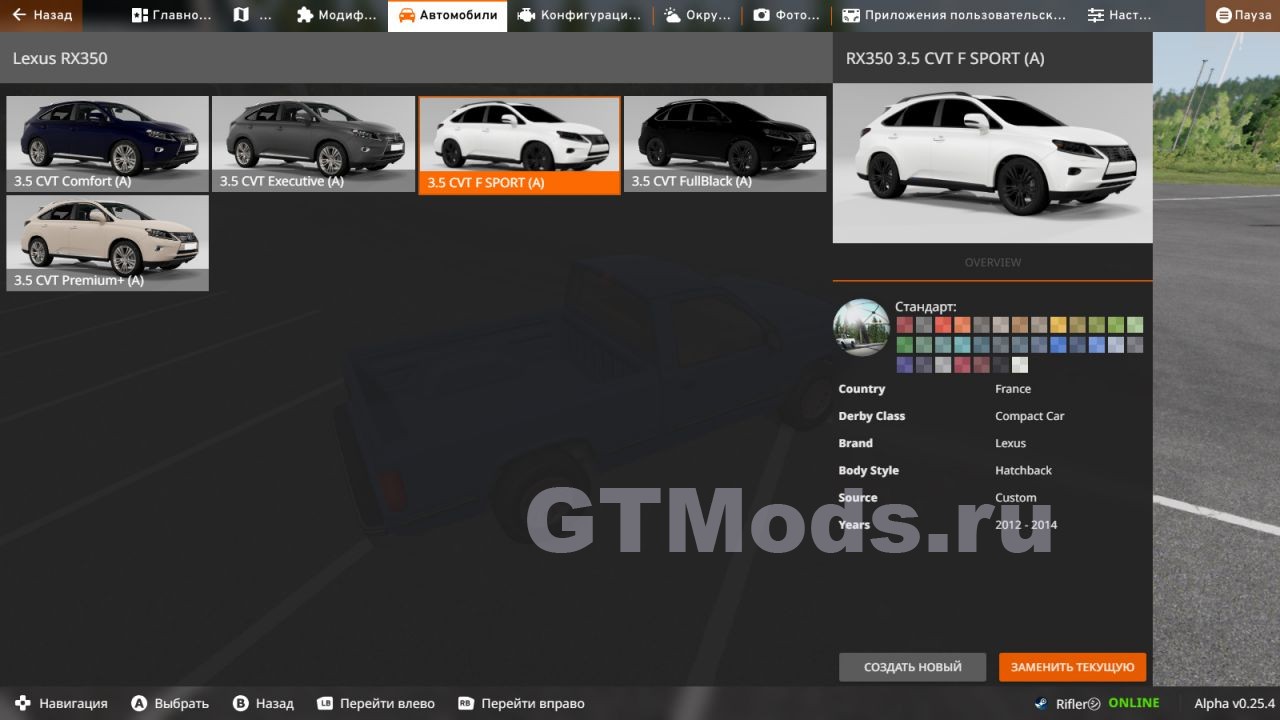
Task: Open the Главно... main menu tab
Action: tap(172, 15)
